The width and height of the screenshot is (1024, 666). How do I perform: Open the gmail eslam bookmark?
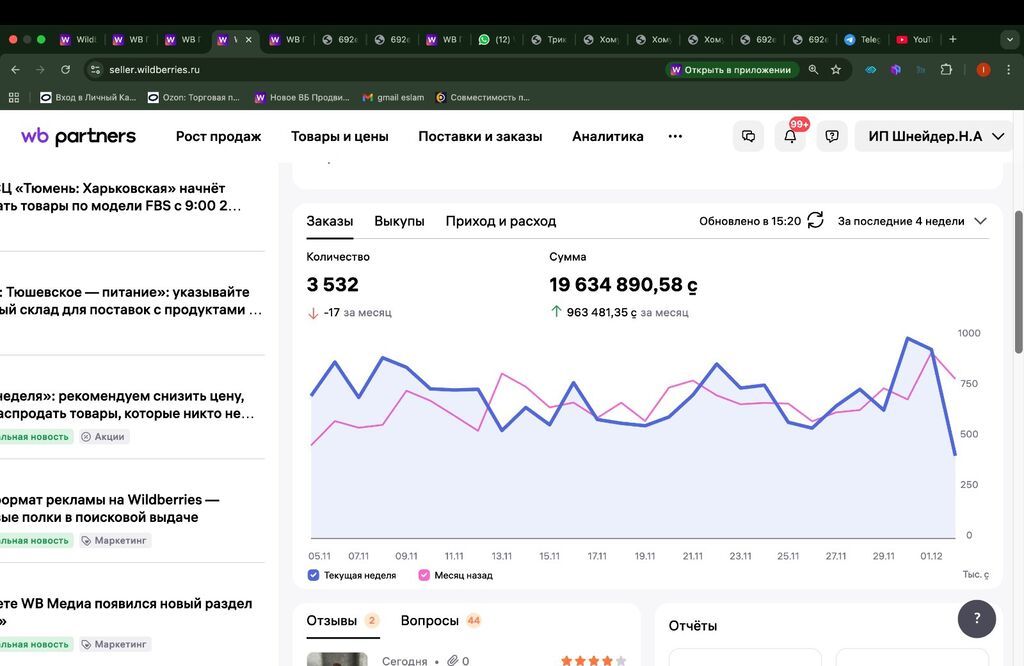[x=393, y=97]
